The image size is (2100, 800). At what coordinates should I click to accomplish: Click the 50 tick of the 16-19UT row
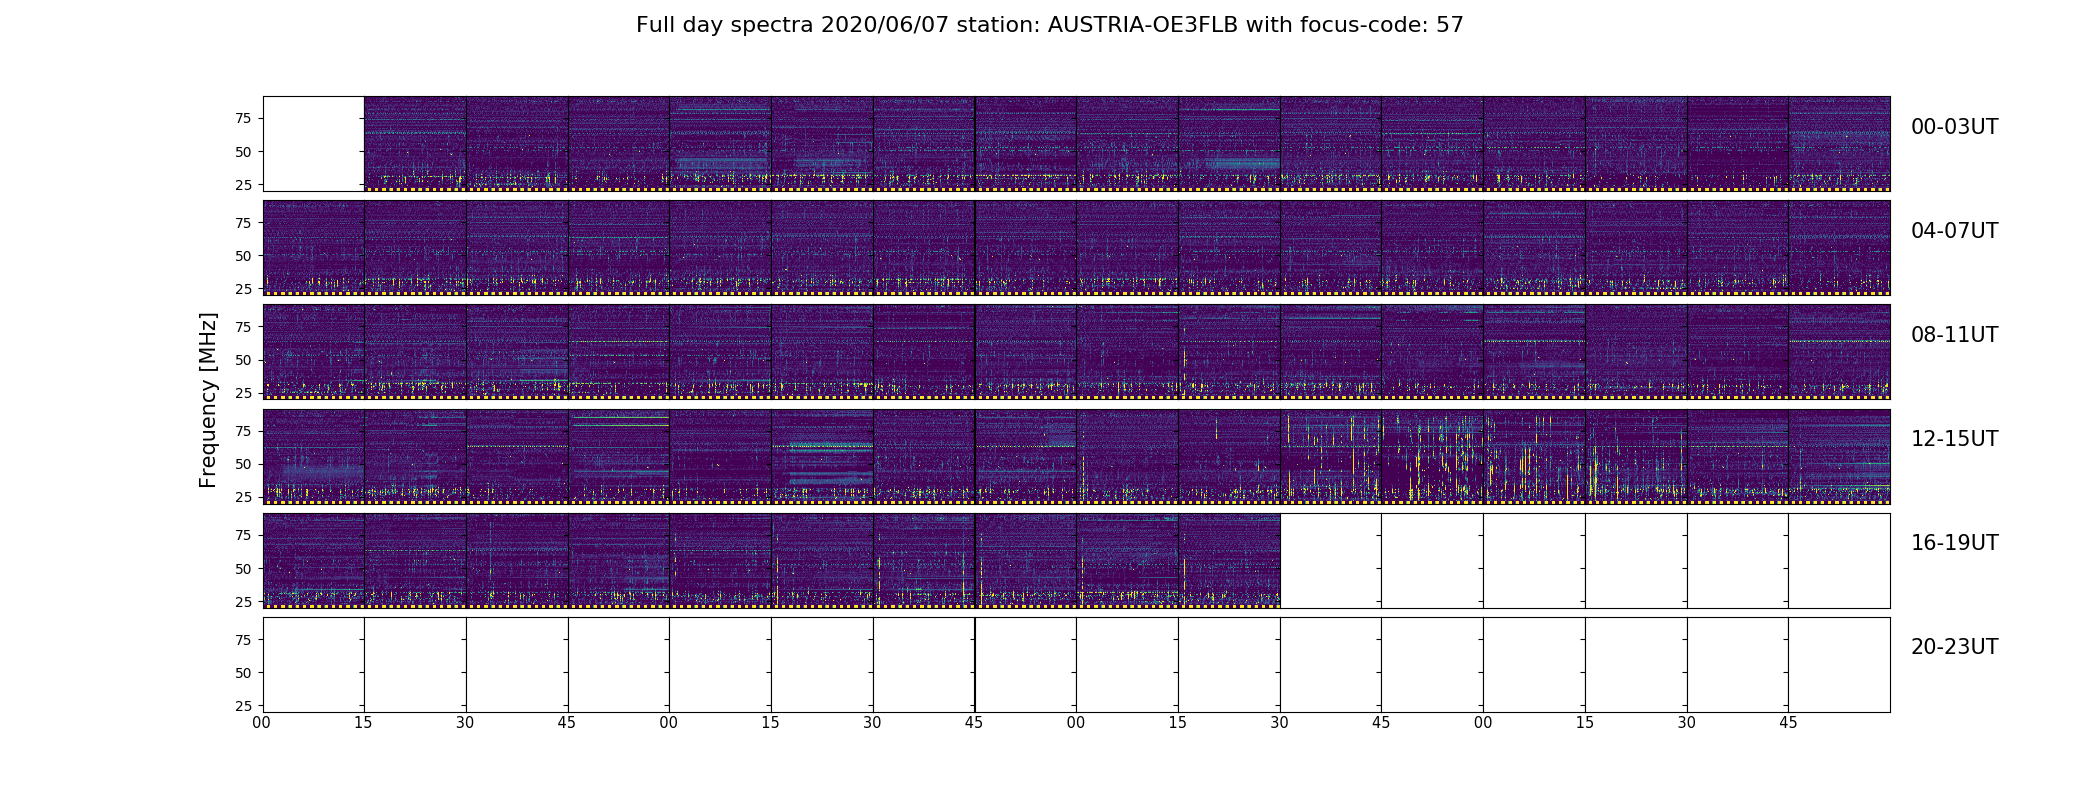(x=243, y=568)
